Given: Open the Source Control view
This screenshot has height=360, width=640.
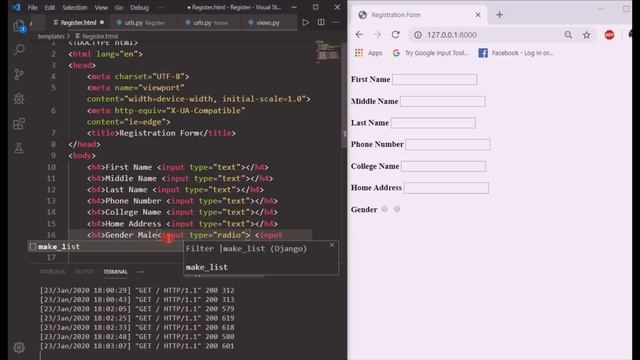Looking at the screenshot, I should coord(19,74).
